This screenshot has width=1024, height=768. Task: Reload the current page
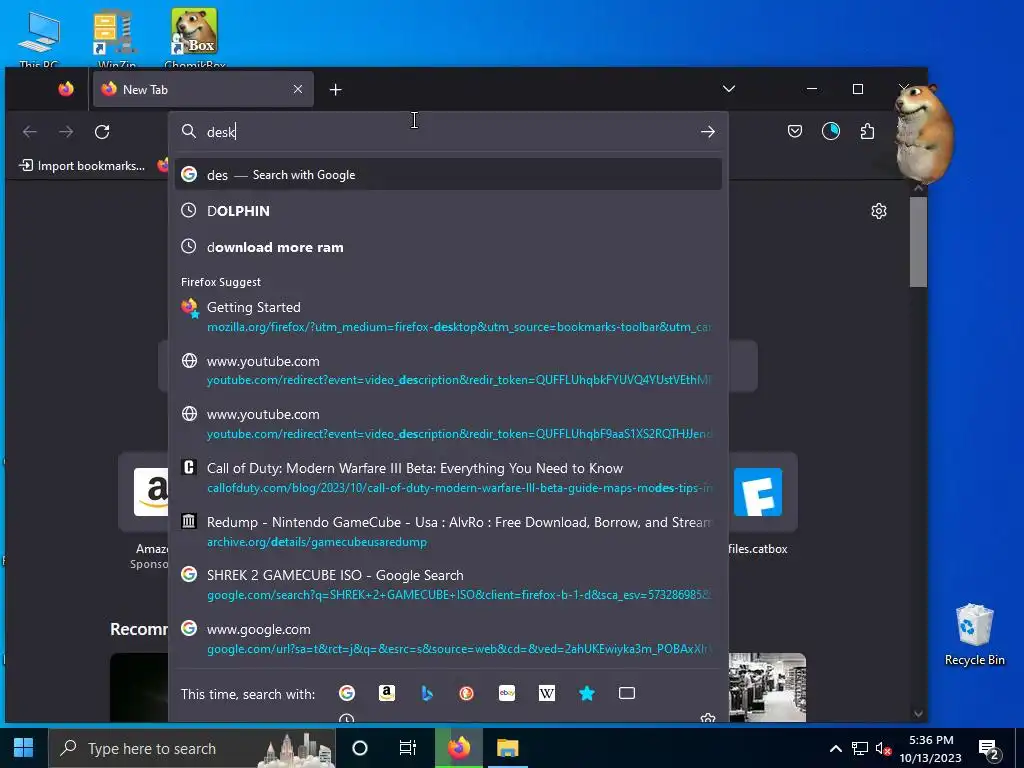[x=102, y=132]
